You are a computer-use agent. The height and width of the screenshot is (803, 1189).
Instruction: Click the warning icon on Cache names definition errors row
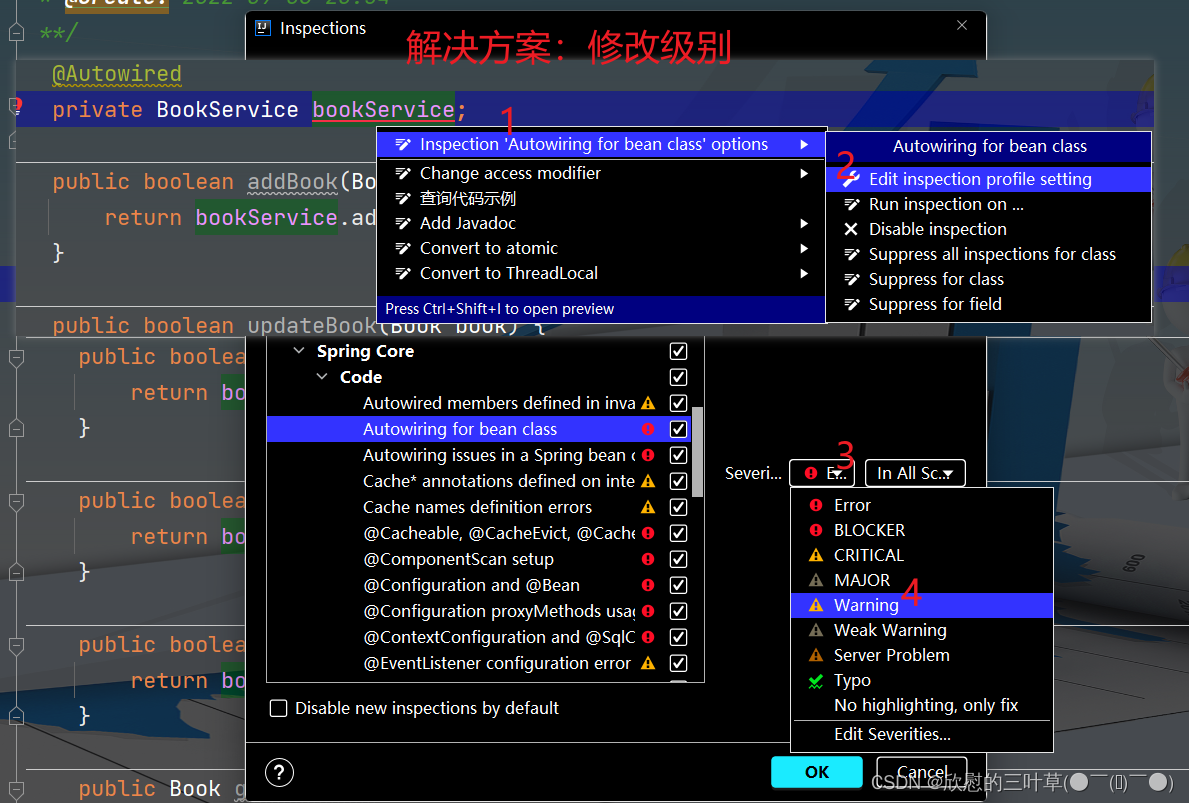(x=648, y=507)
